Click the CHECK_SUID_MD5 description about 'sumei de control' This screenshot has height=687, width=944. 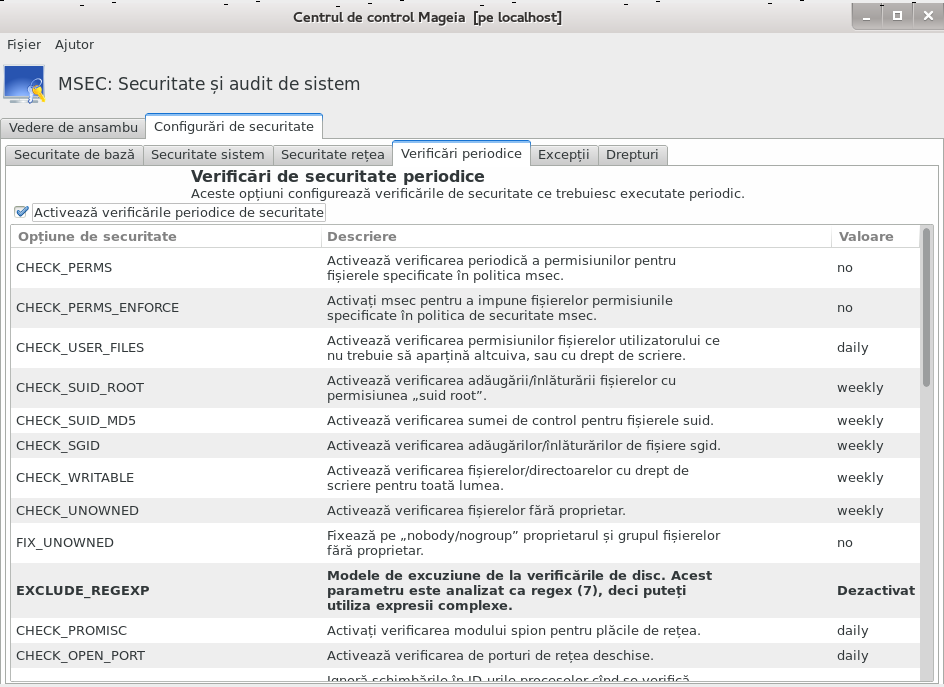coord(520,420)
